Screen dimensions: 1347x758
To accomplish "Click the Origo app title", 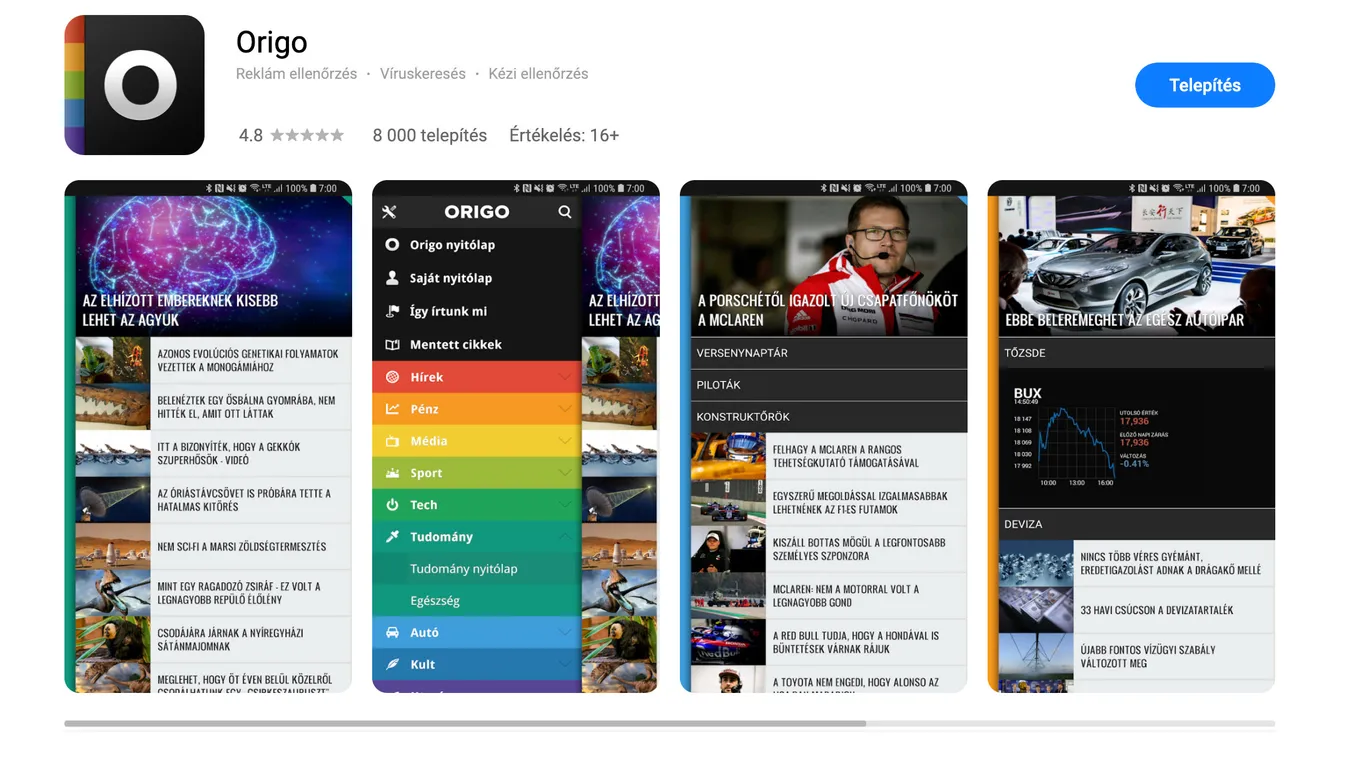I will (271, 42).
